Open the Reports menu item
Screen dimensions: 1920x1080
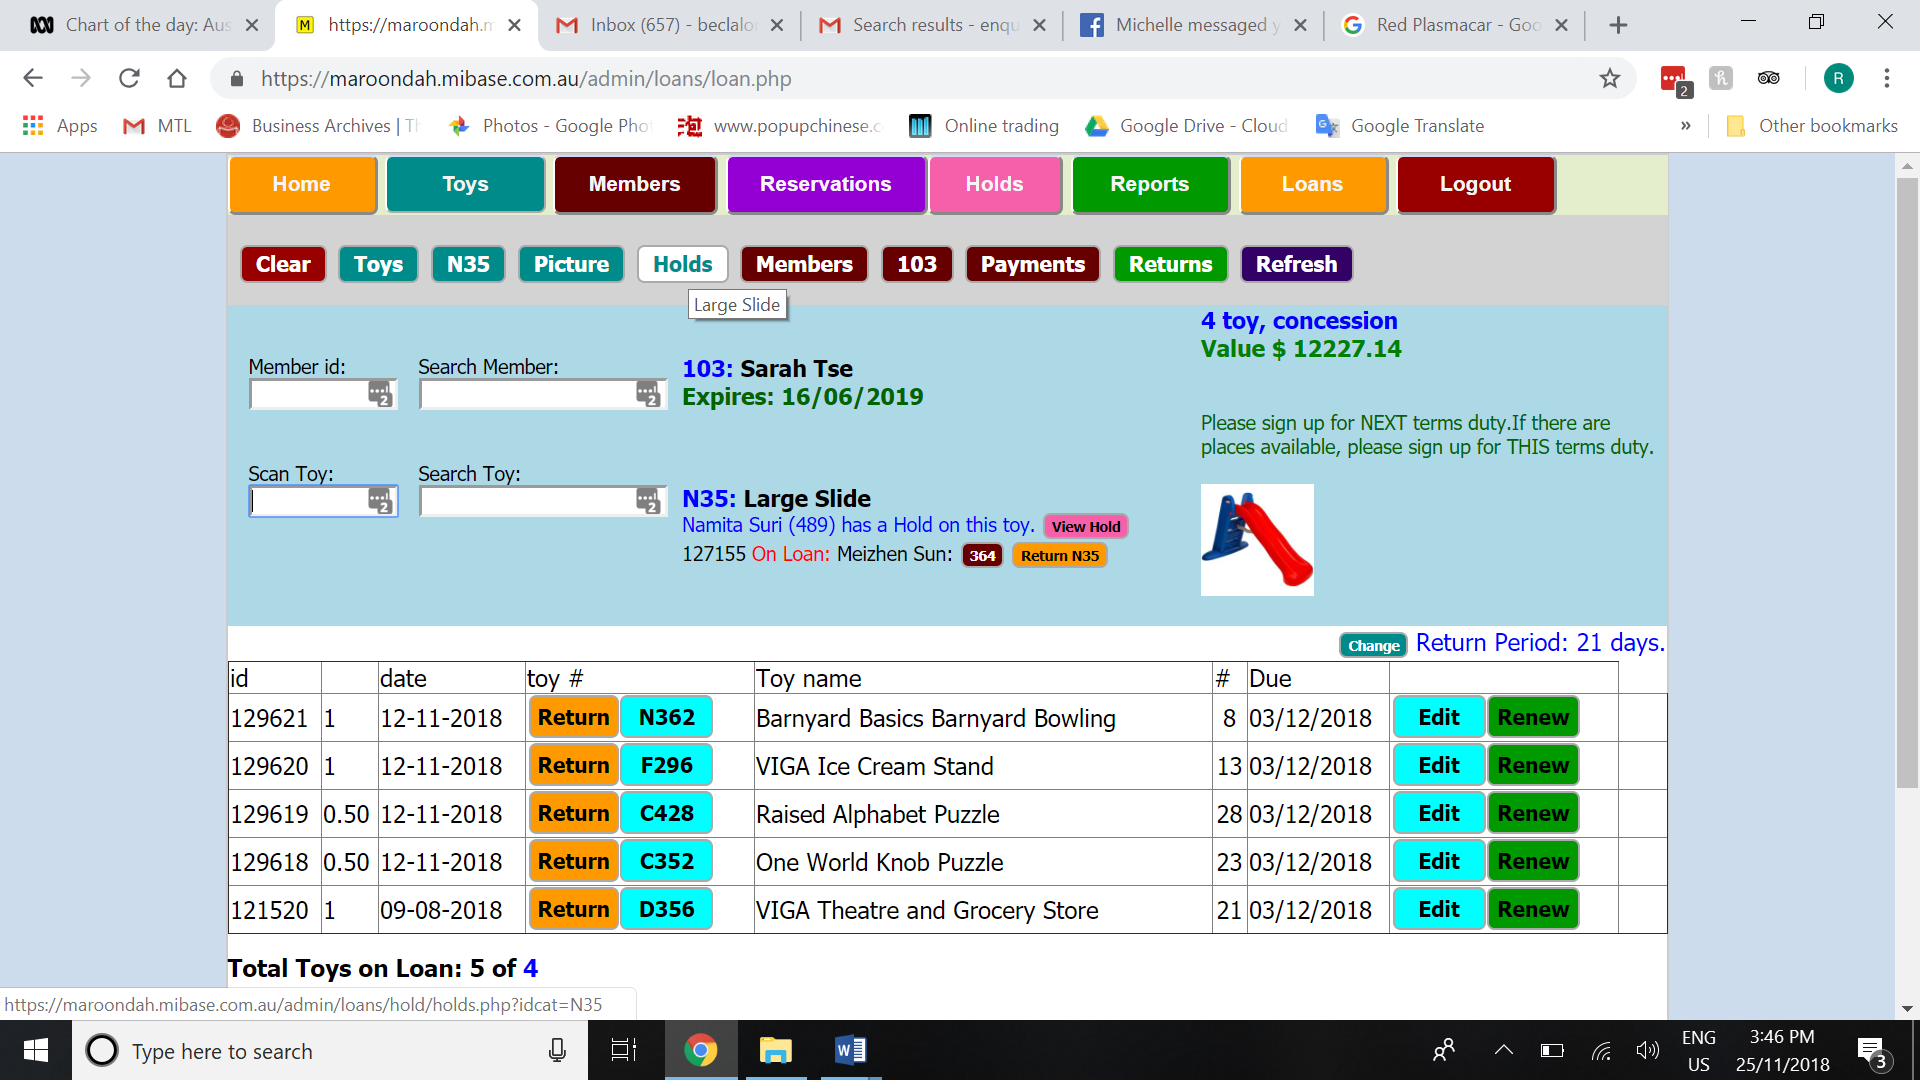[1149, 184]
